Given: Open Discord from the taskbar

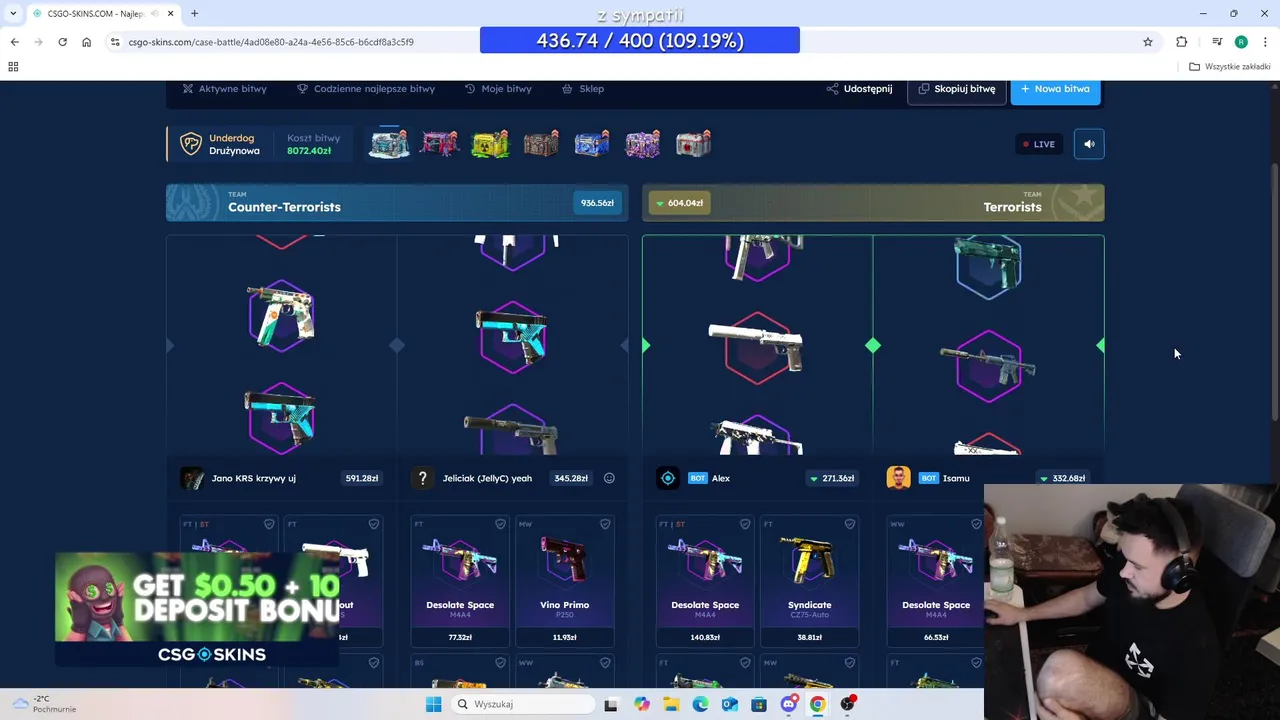Looking at the screenshot, I should (788, 704).
